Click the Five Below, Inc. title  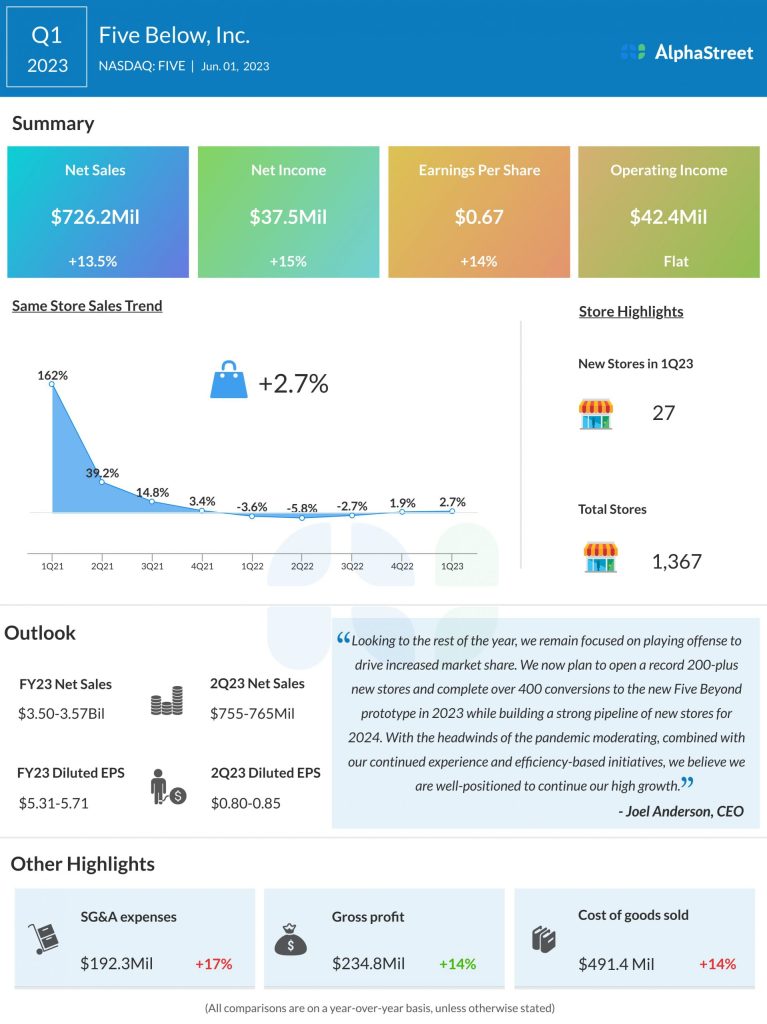(x=174, y=36)
